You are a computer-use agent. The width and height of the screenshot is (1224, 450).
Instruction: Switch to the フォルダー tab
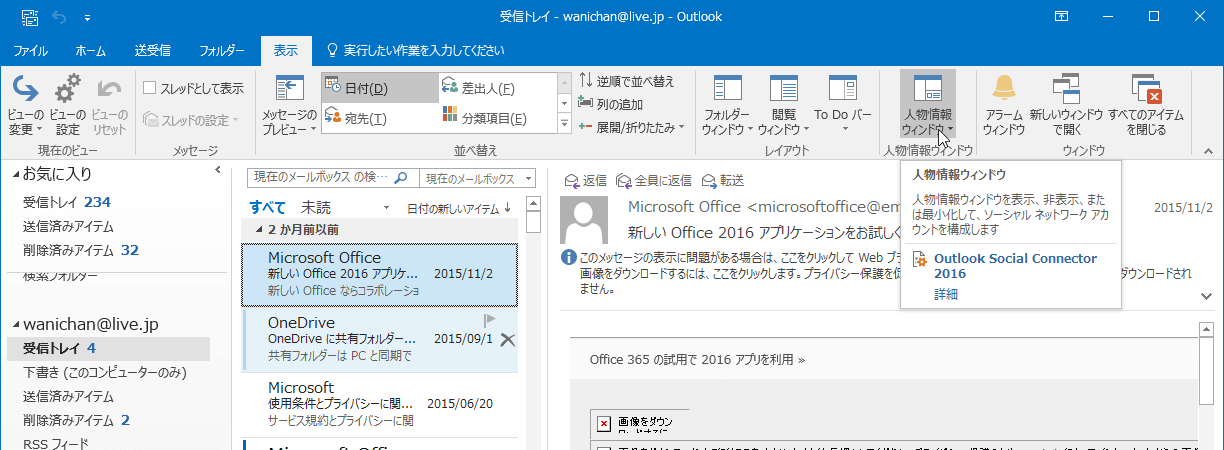point(222,50)
